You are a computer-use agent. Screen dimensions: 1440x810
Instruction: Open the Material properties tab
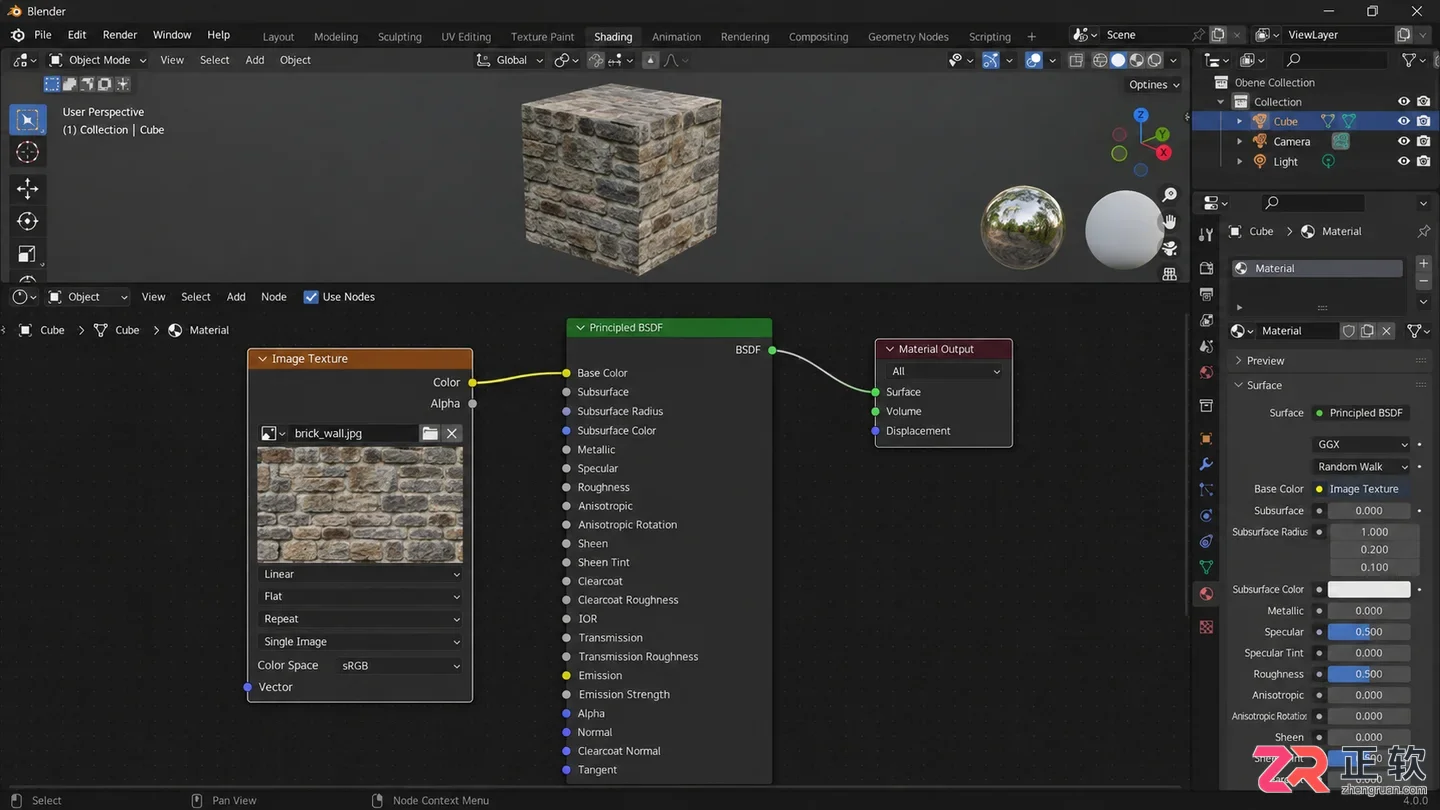[1206, 593]
